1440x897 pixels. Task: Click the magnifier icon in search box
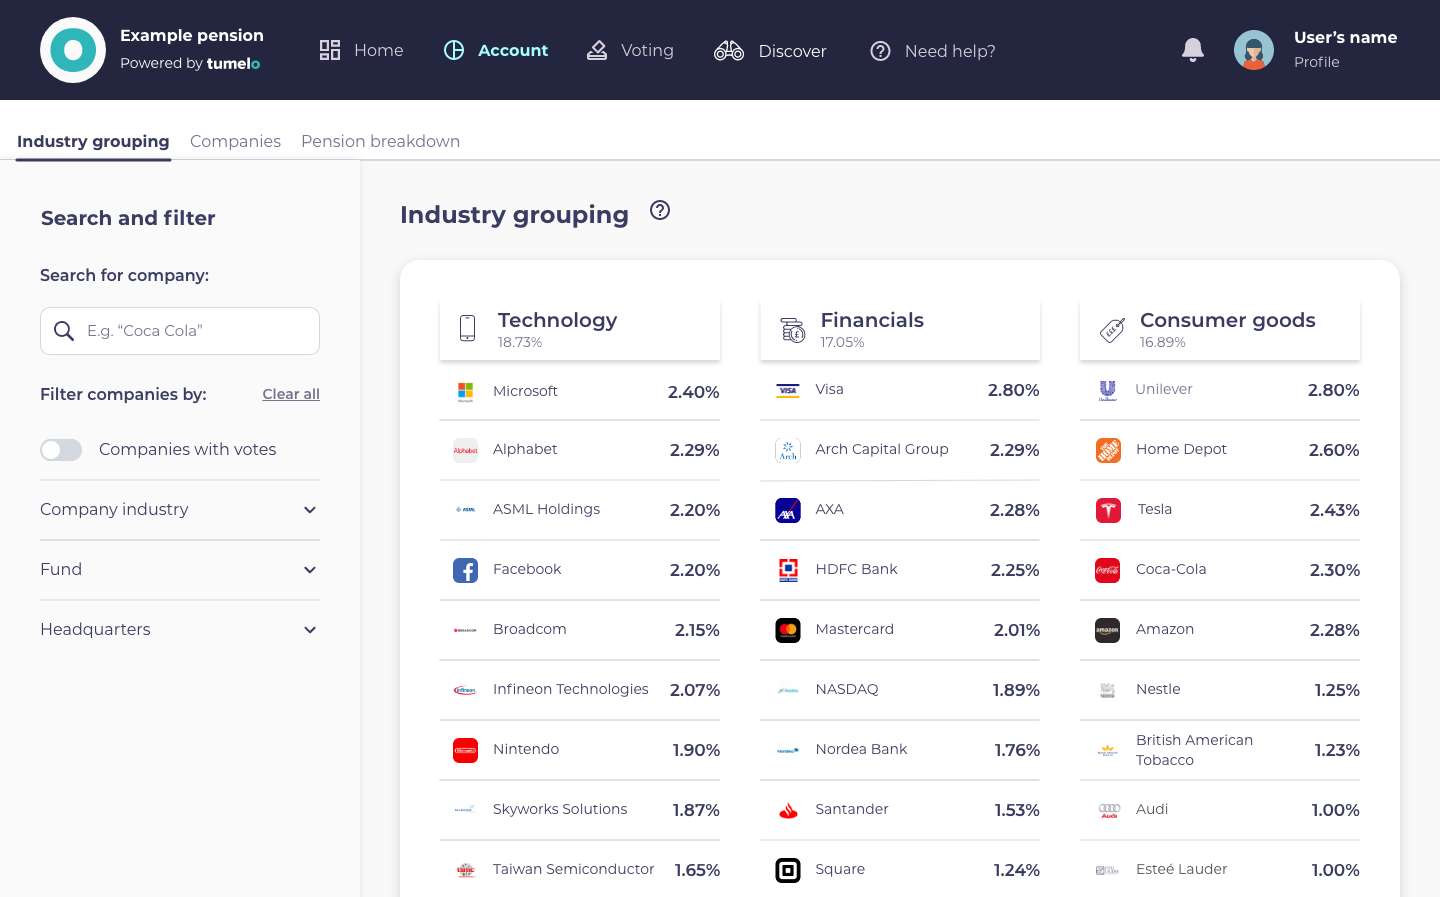point(64,331)
